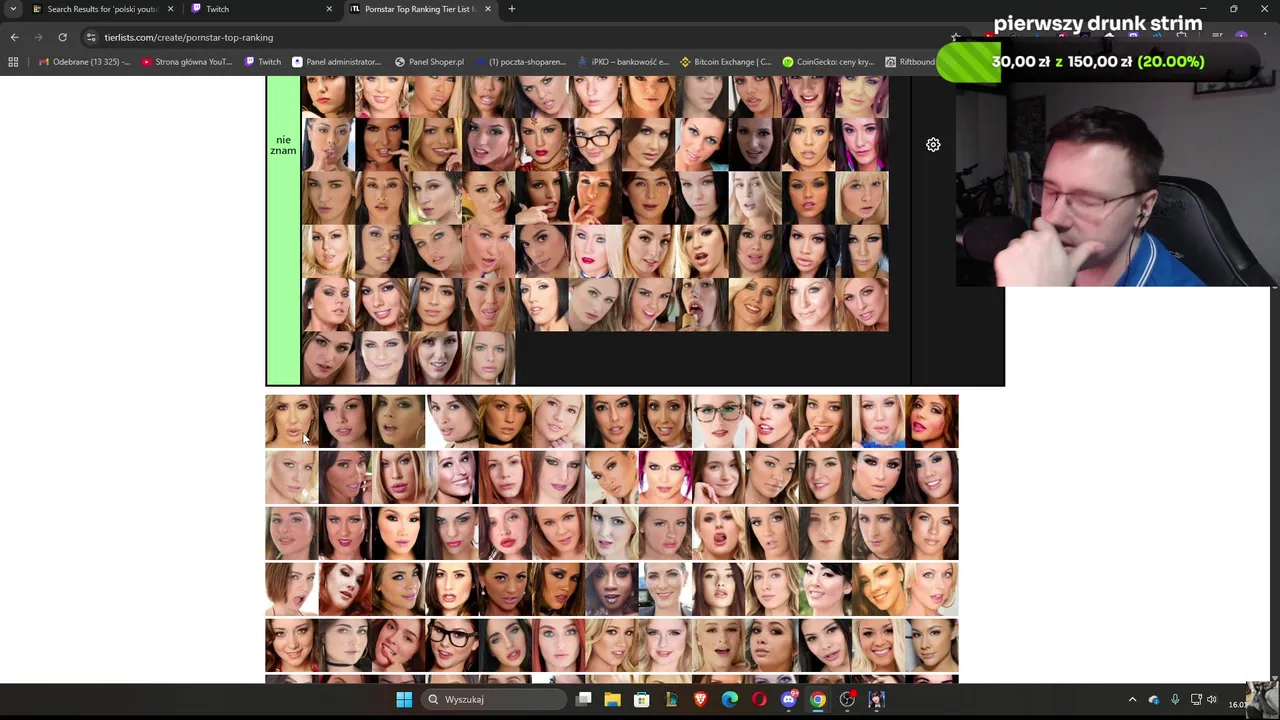Screen dimensions: 1280x720
Task: Click the microphone tray icon
Action: [x=1175, y=699]
